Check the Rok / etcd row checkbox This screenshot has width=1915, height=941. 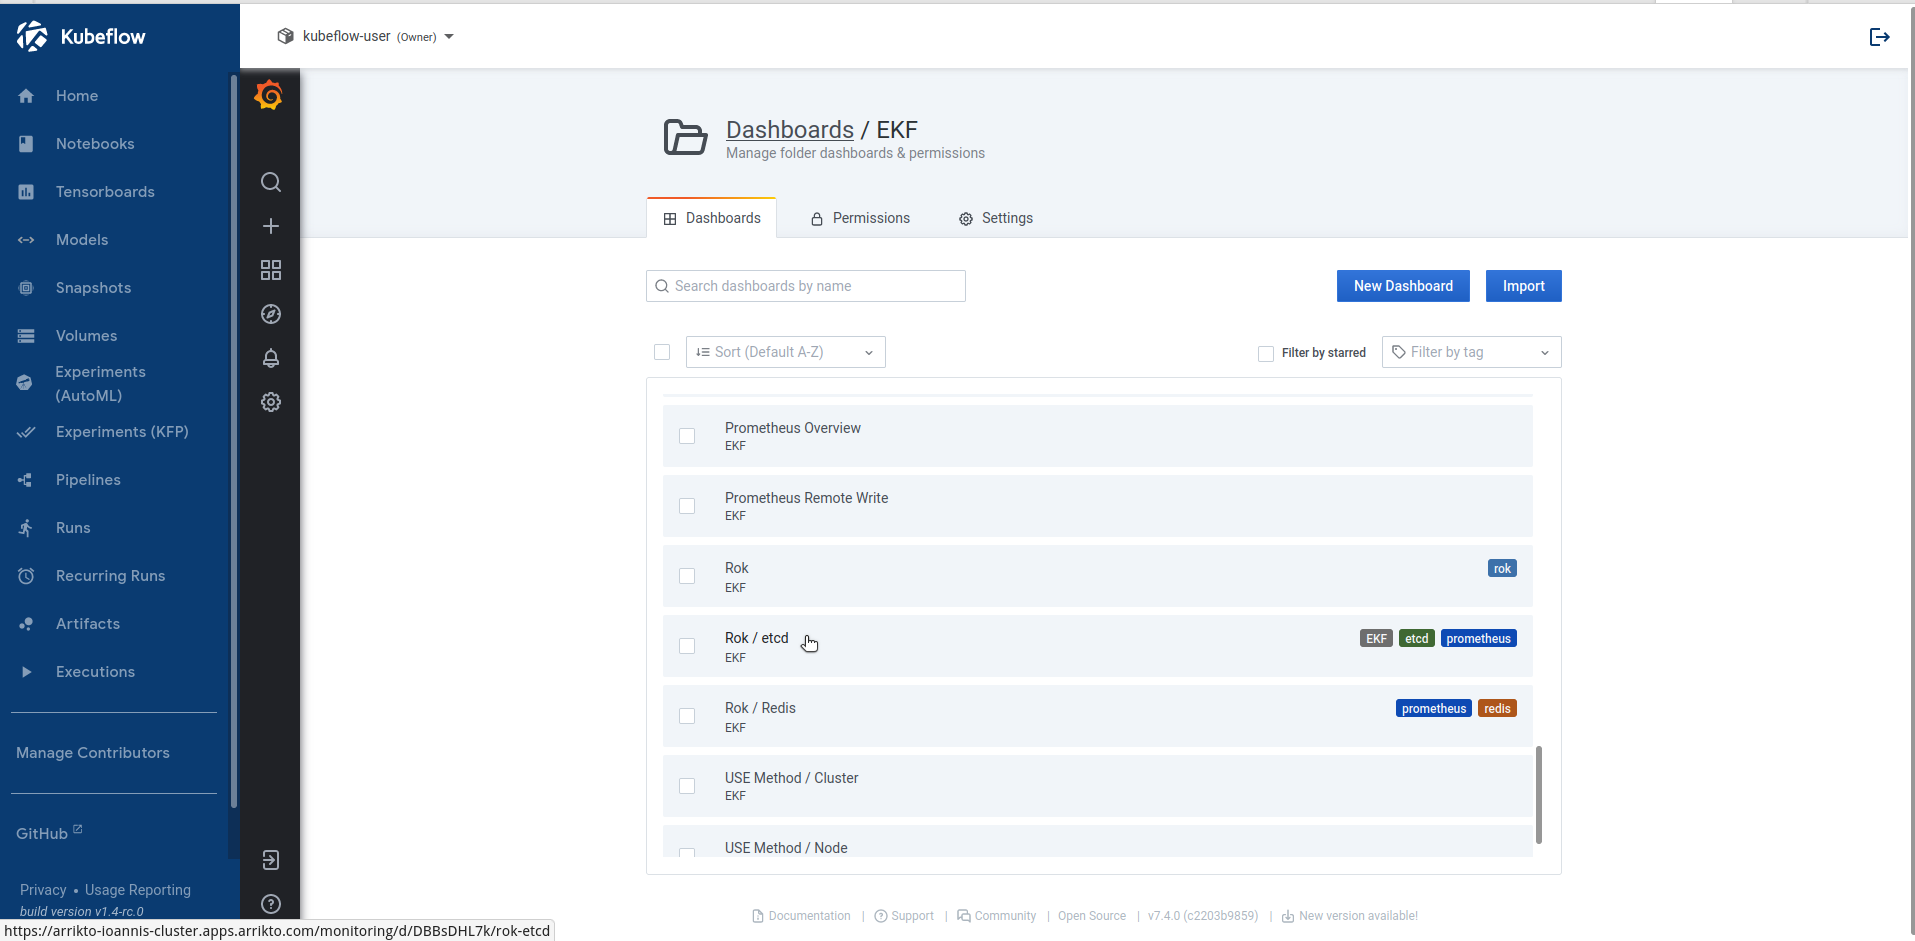(x=687, y=646)
